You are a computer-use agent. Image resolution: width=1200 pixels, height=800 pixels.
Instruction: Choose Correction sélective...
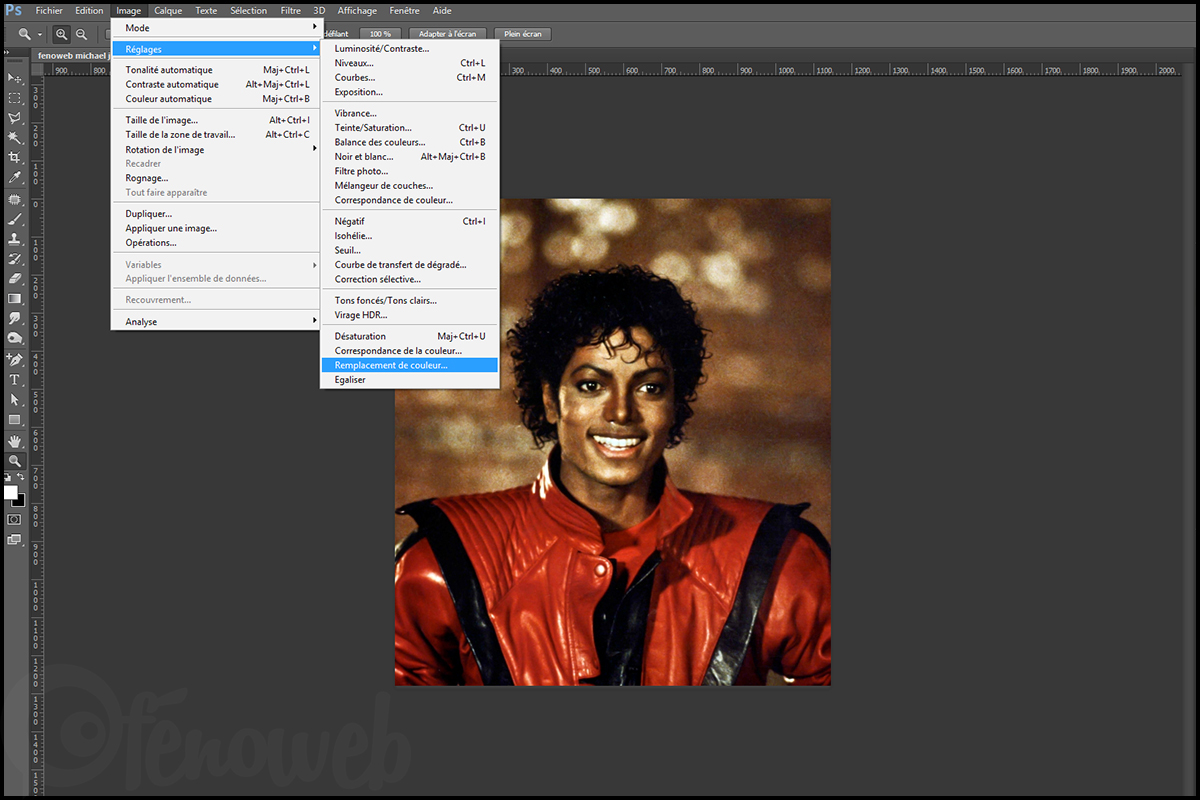[409, 279]
